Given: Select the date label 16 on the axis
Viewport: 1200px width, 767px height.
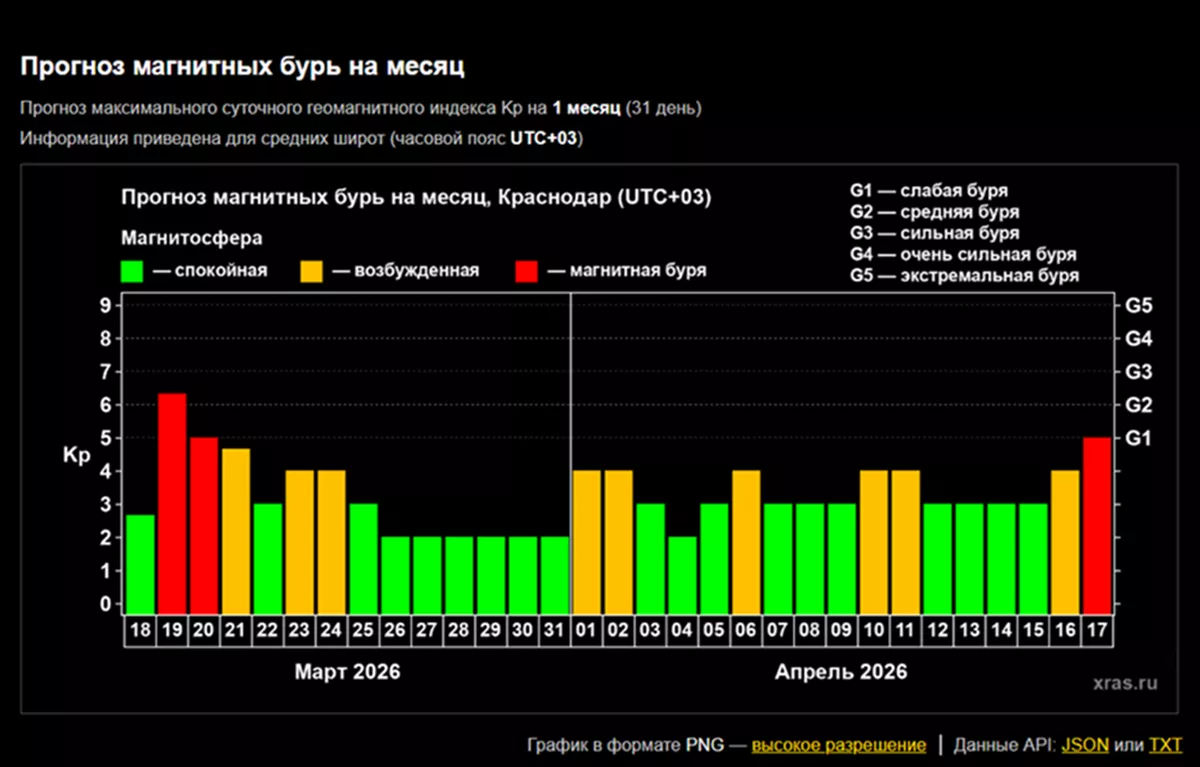Looking at the screenshot, I should [1065, 632].
